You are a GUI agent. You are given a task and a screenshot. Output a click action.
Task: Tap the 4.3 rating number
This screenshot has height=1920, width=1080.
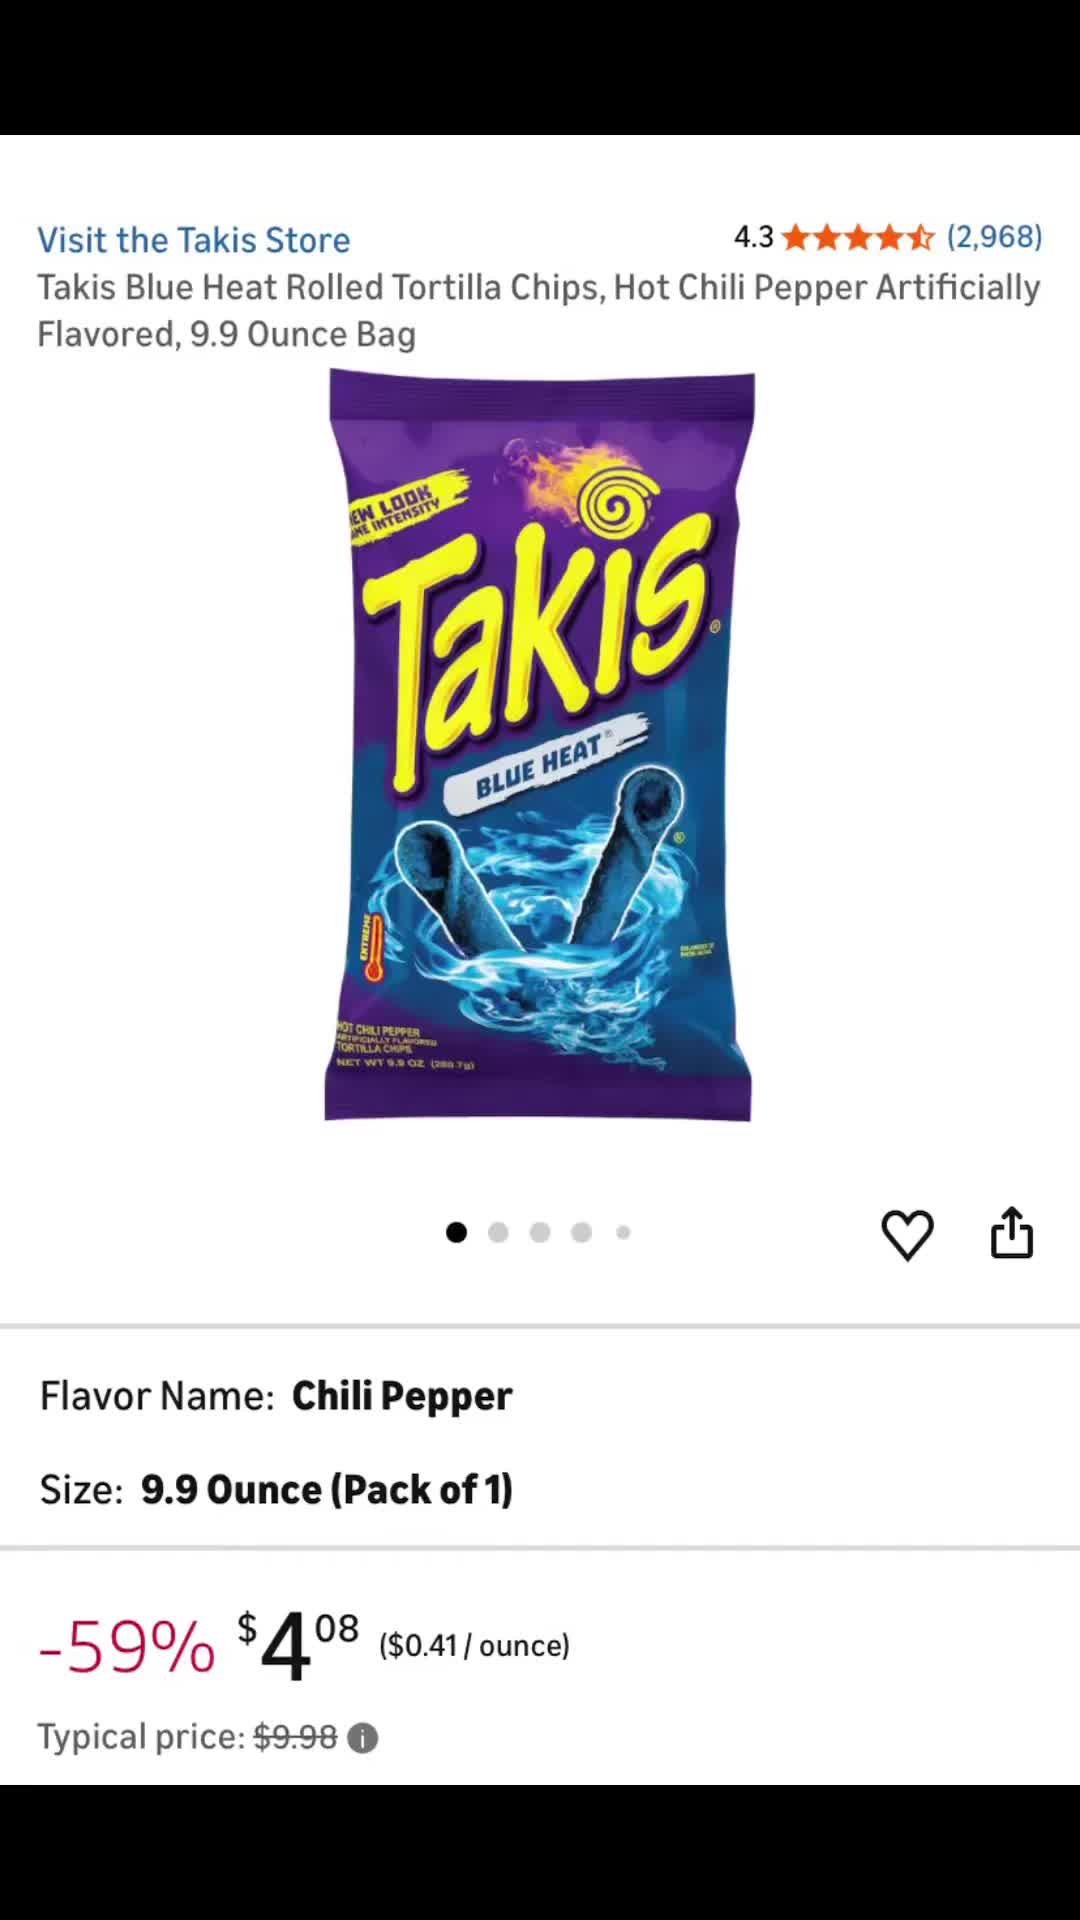click(754, 237)
